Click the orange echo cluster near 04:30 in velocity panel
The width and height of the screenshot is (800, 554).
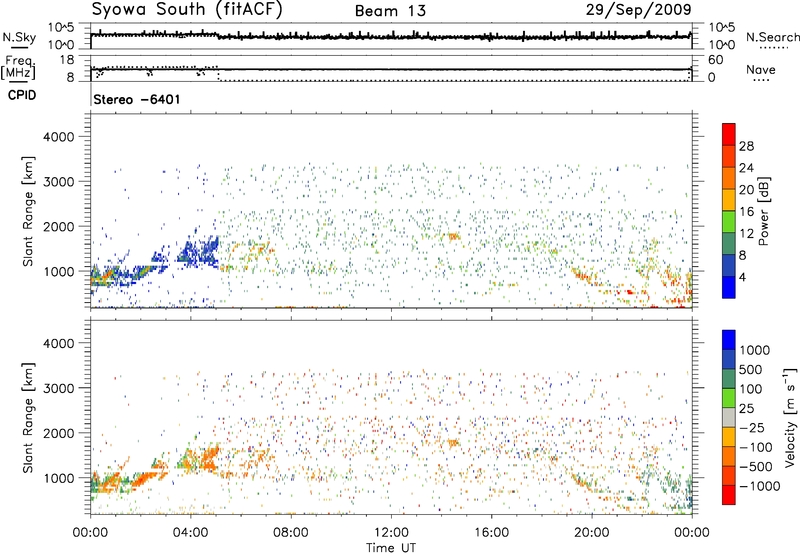click(203, 459)
